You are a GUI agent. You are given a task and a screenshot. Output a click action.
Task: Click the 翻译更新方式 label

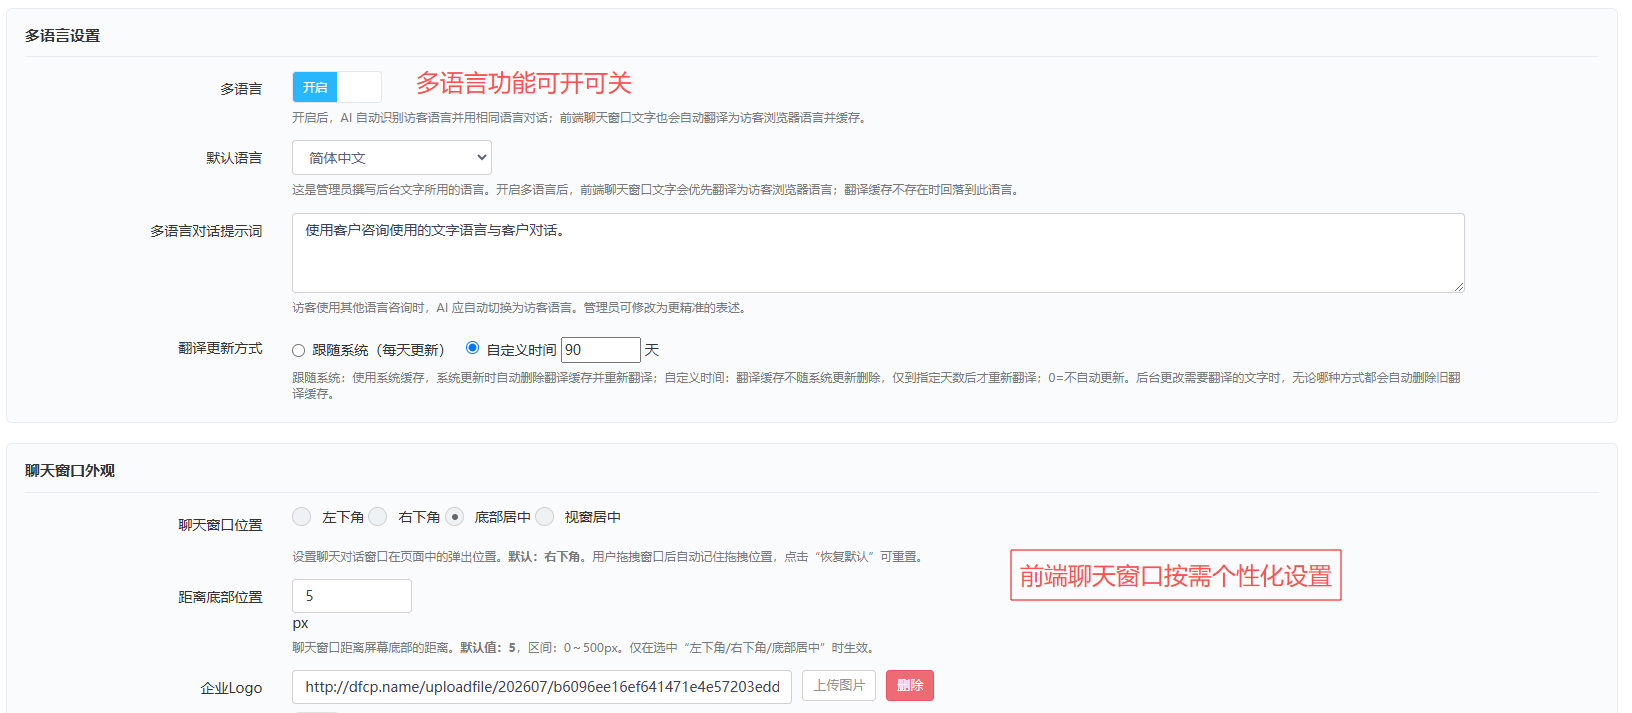pyautogui.click(x=220, y=348)
